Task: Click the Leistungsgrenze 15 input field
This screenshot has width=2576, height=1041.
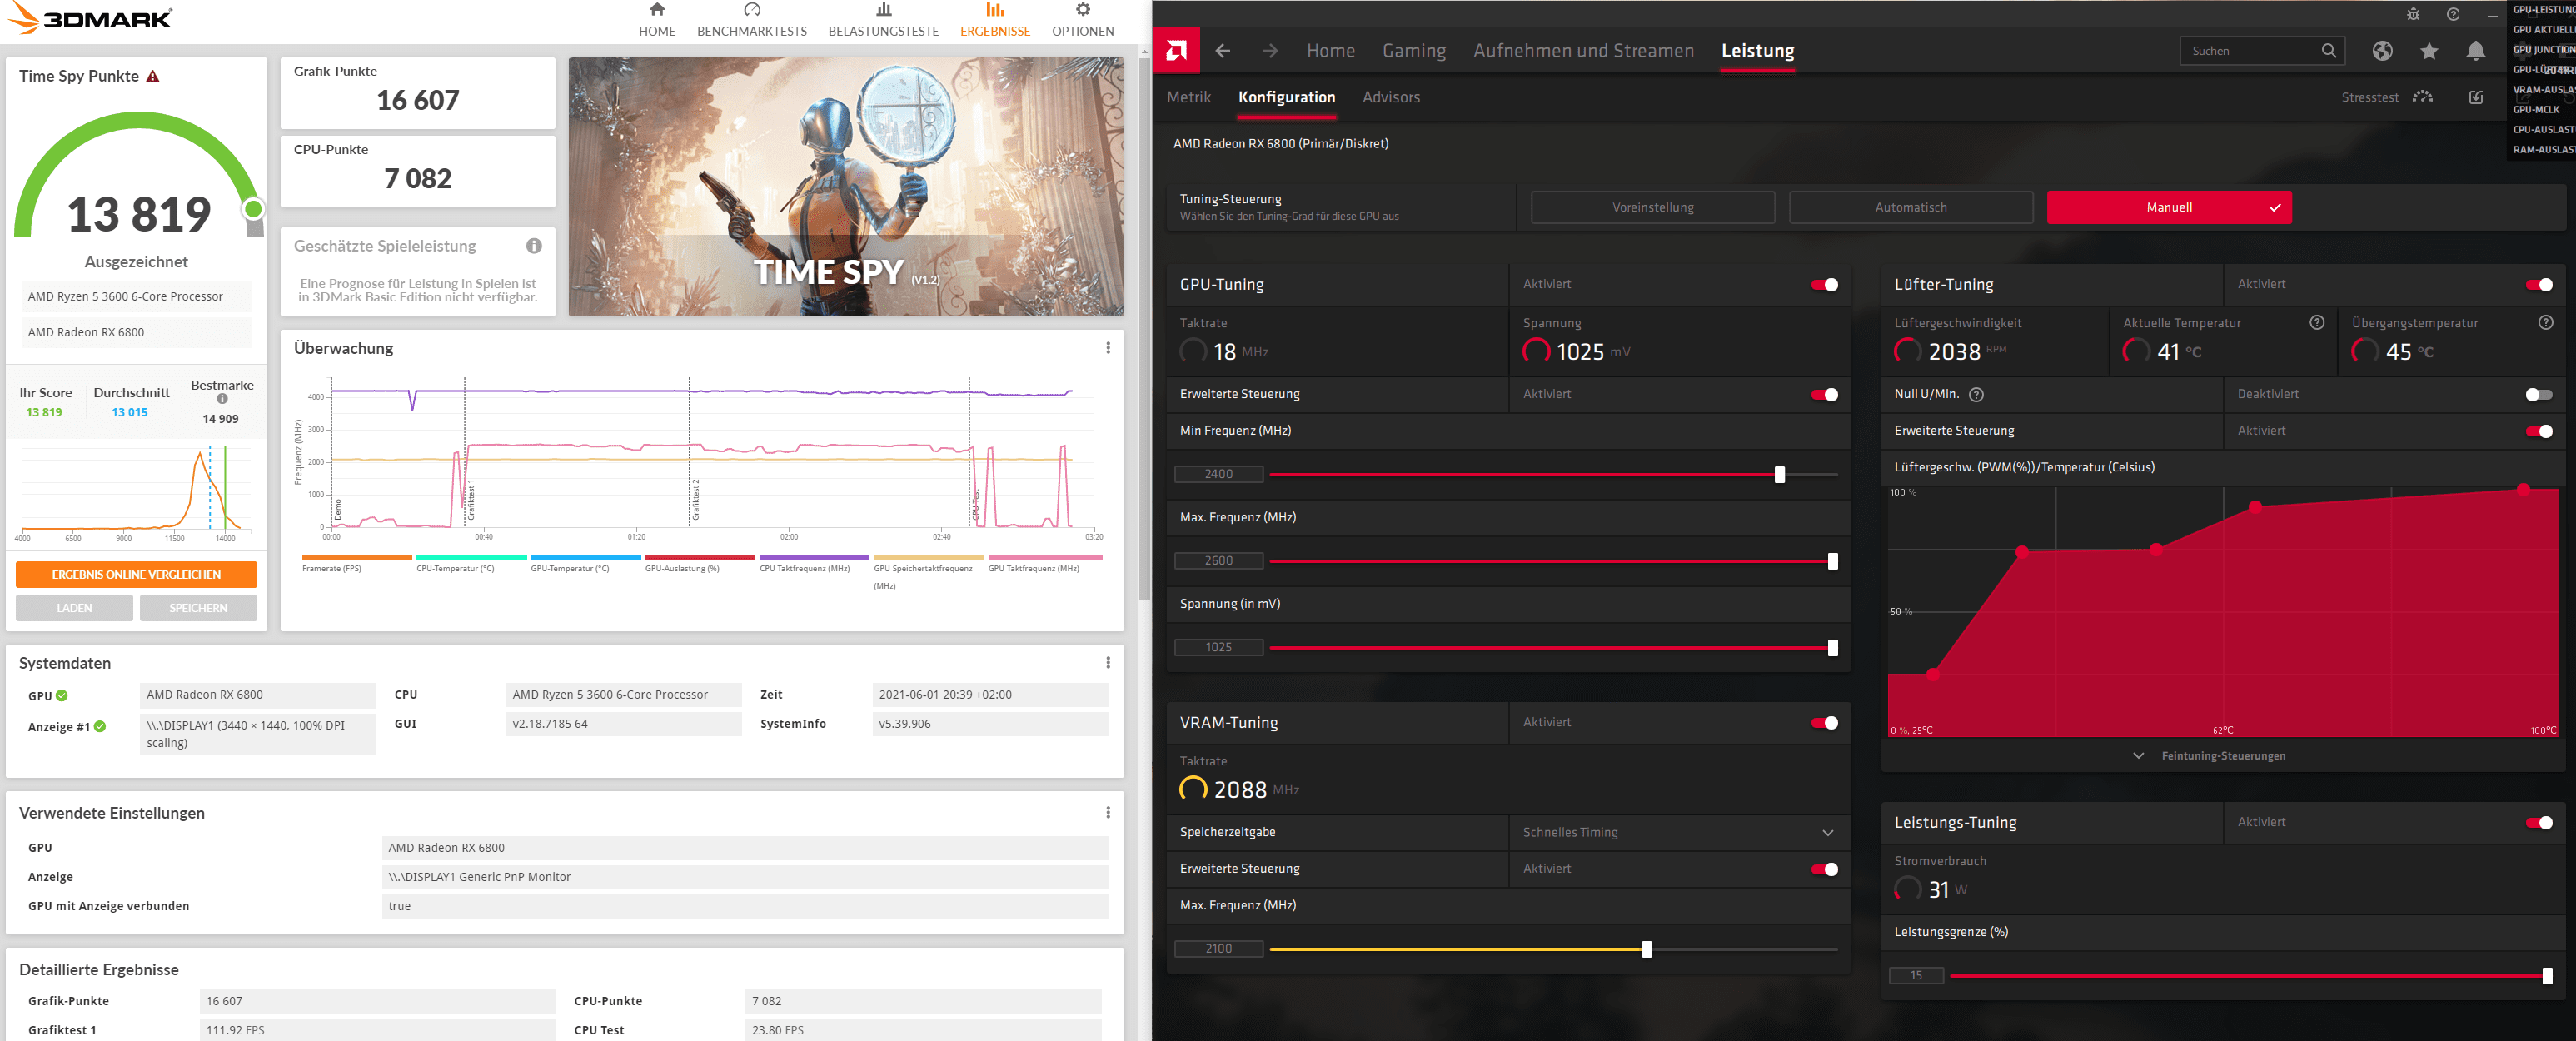Action: tap(1915, 977)
